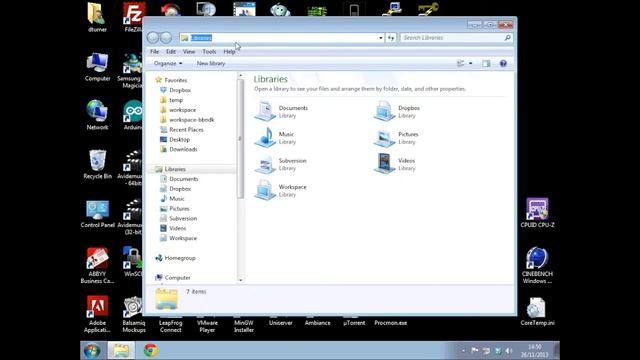The width and height of the screenshot is (640, 360).
Task: Open the Windows Start button
Action: coord(92,351)
